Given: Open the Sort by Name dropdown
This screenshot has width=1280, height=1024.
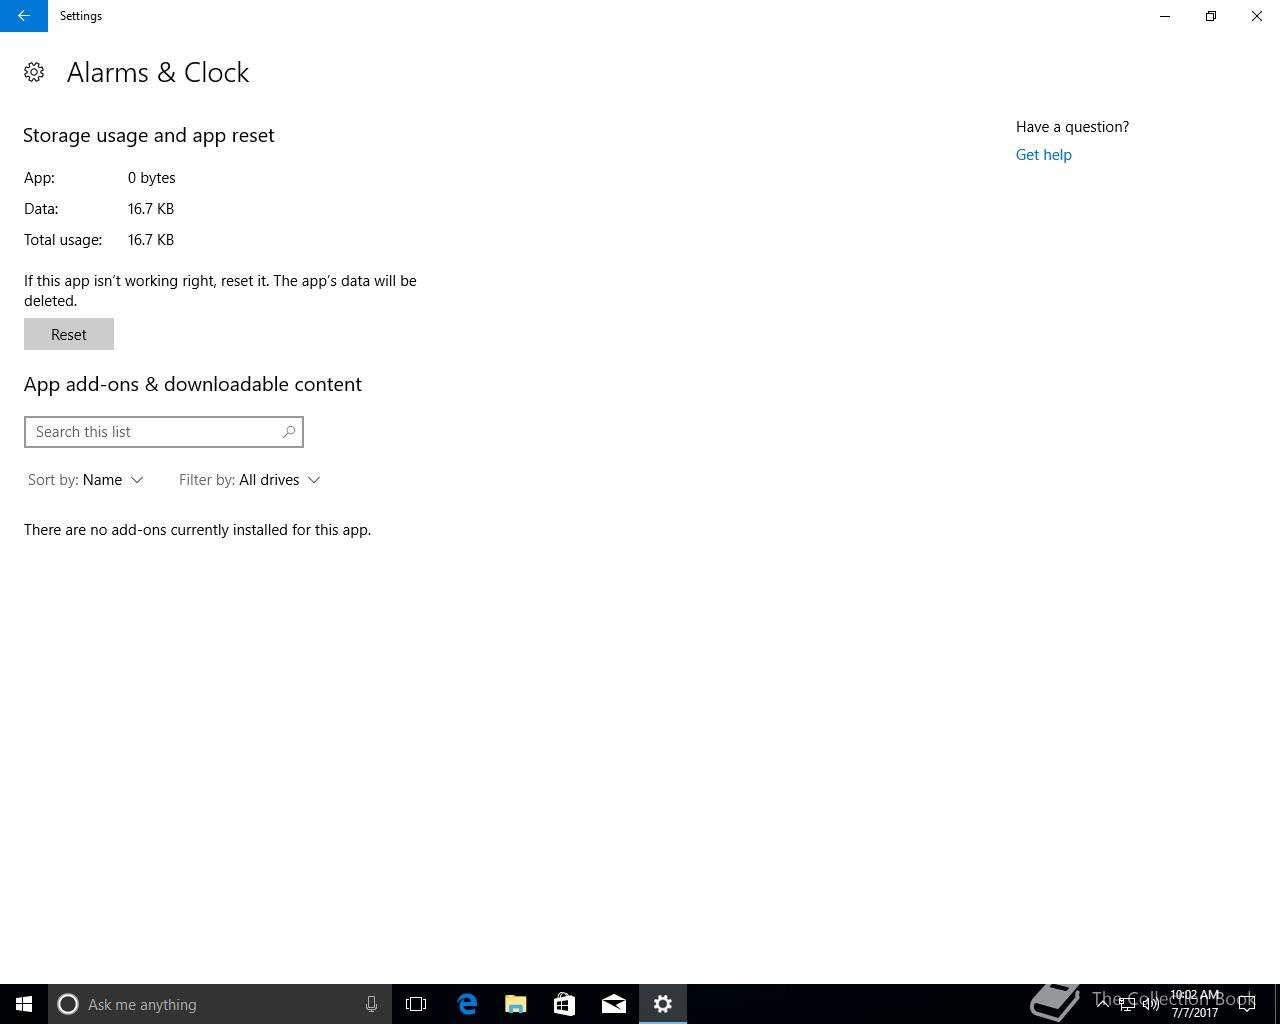Looking at the screenshot, I should coord(86,480).
